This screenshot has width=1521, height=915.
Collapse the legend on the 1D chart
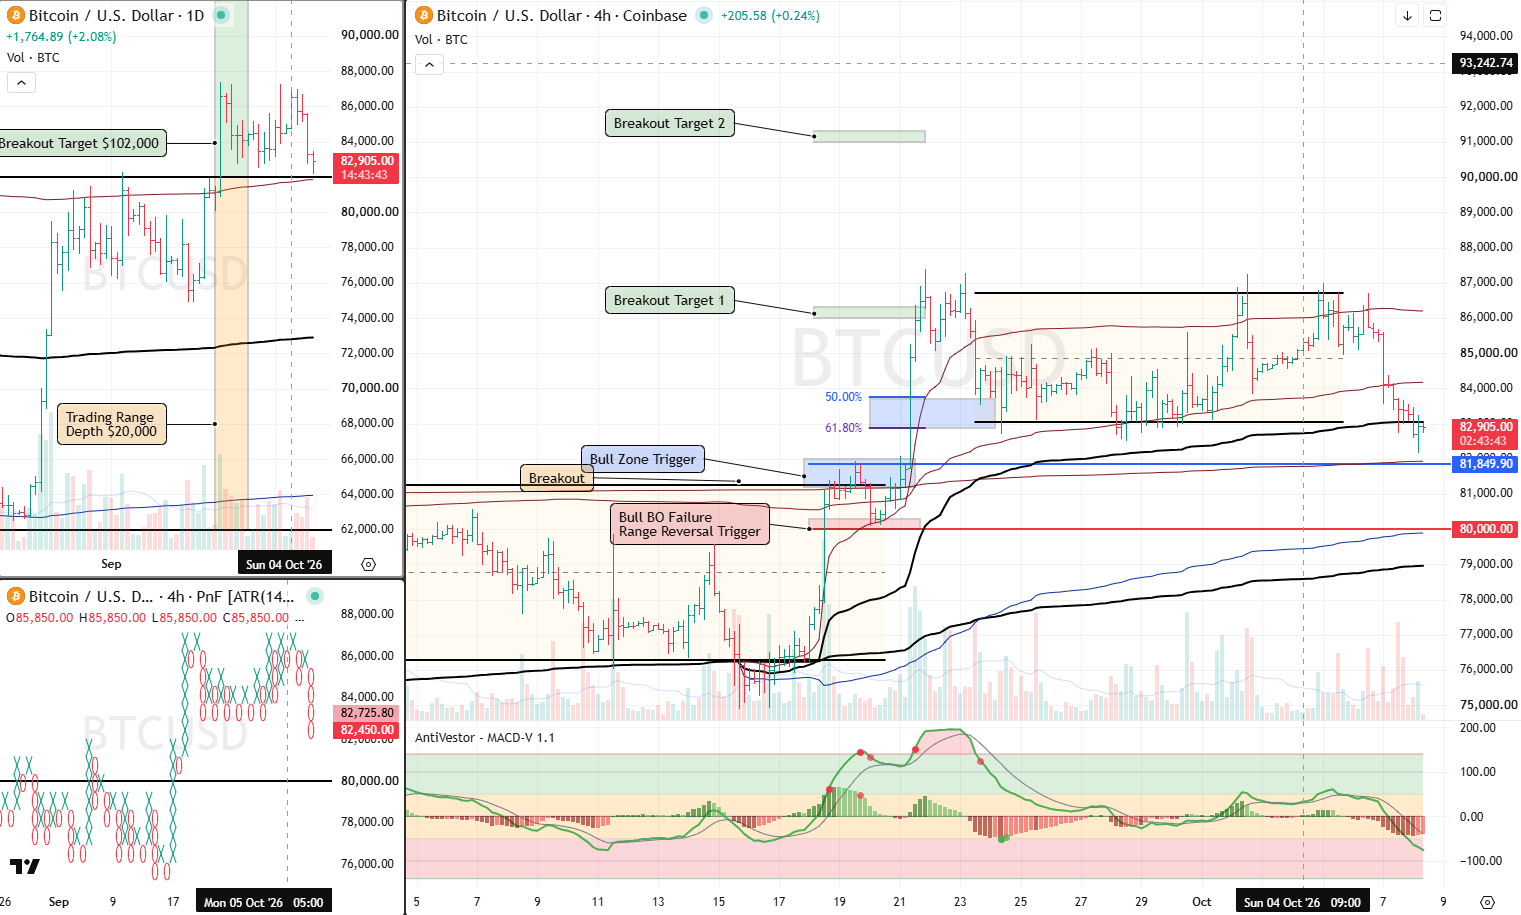pyautogui.click(x=21, y=82)
